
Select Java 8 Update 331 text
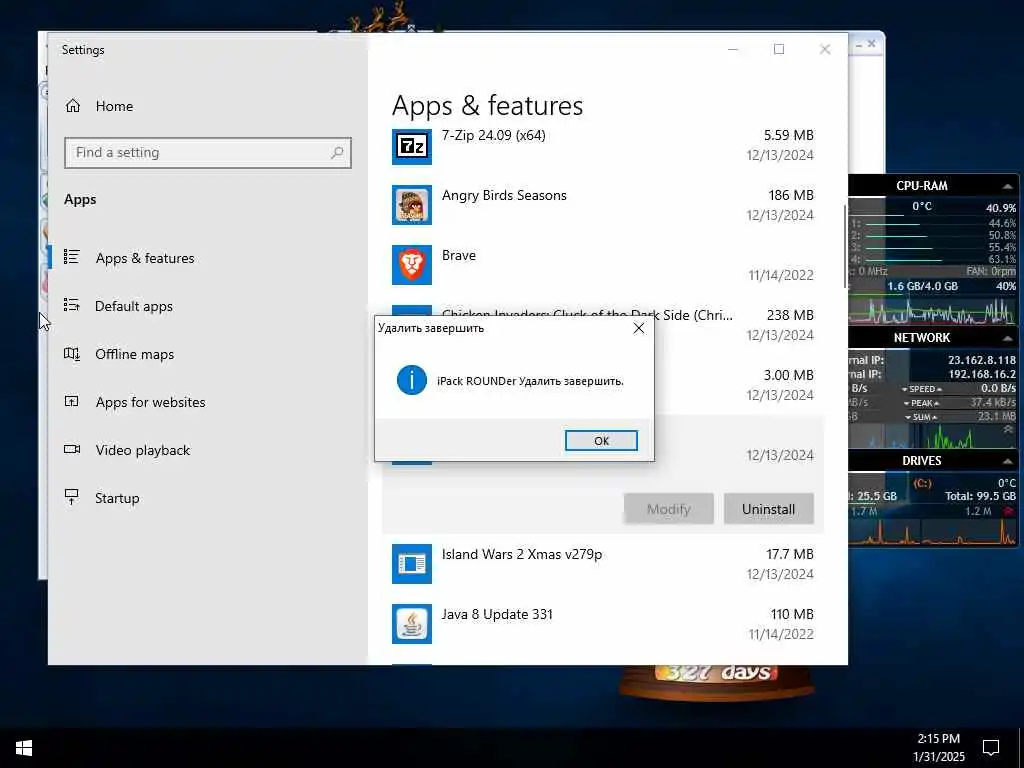[x=497, y=615]
